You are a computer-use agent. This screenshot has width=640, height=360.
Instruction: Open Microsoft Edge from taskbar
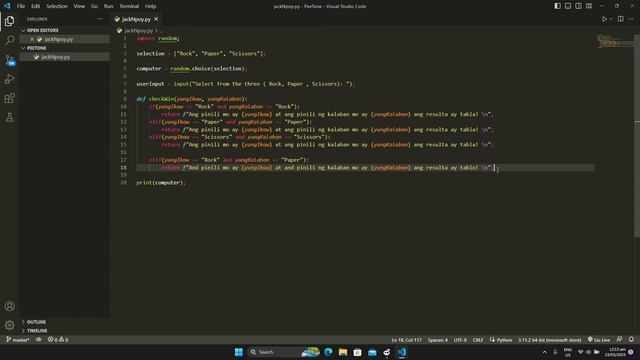pyautogui.click(x=328, y=352)
